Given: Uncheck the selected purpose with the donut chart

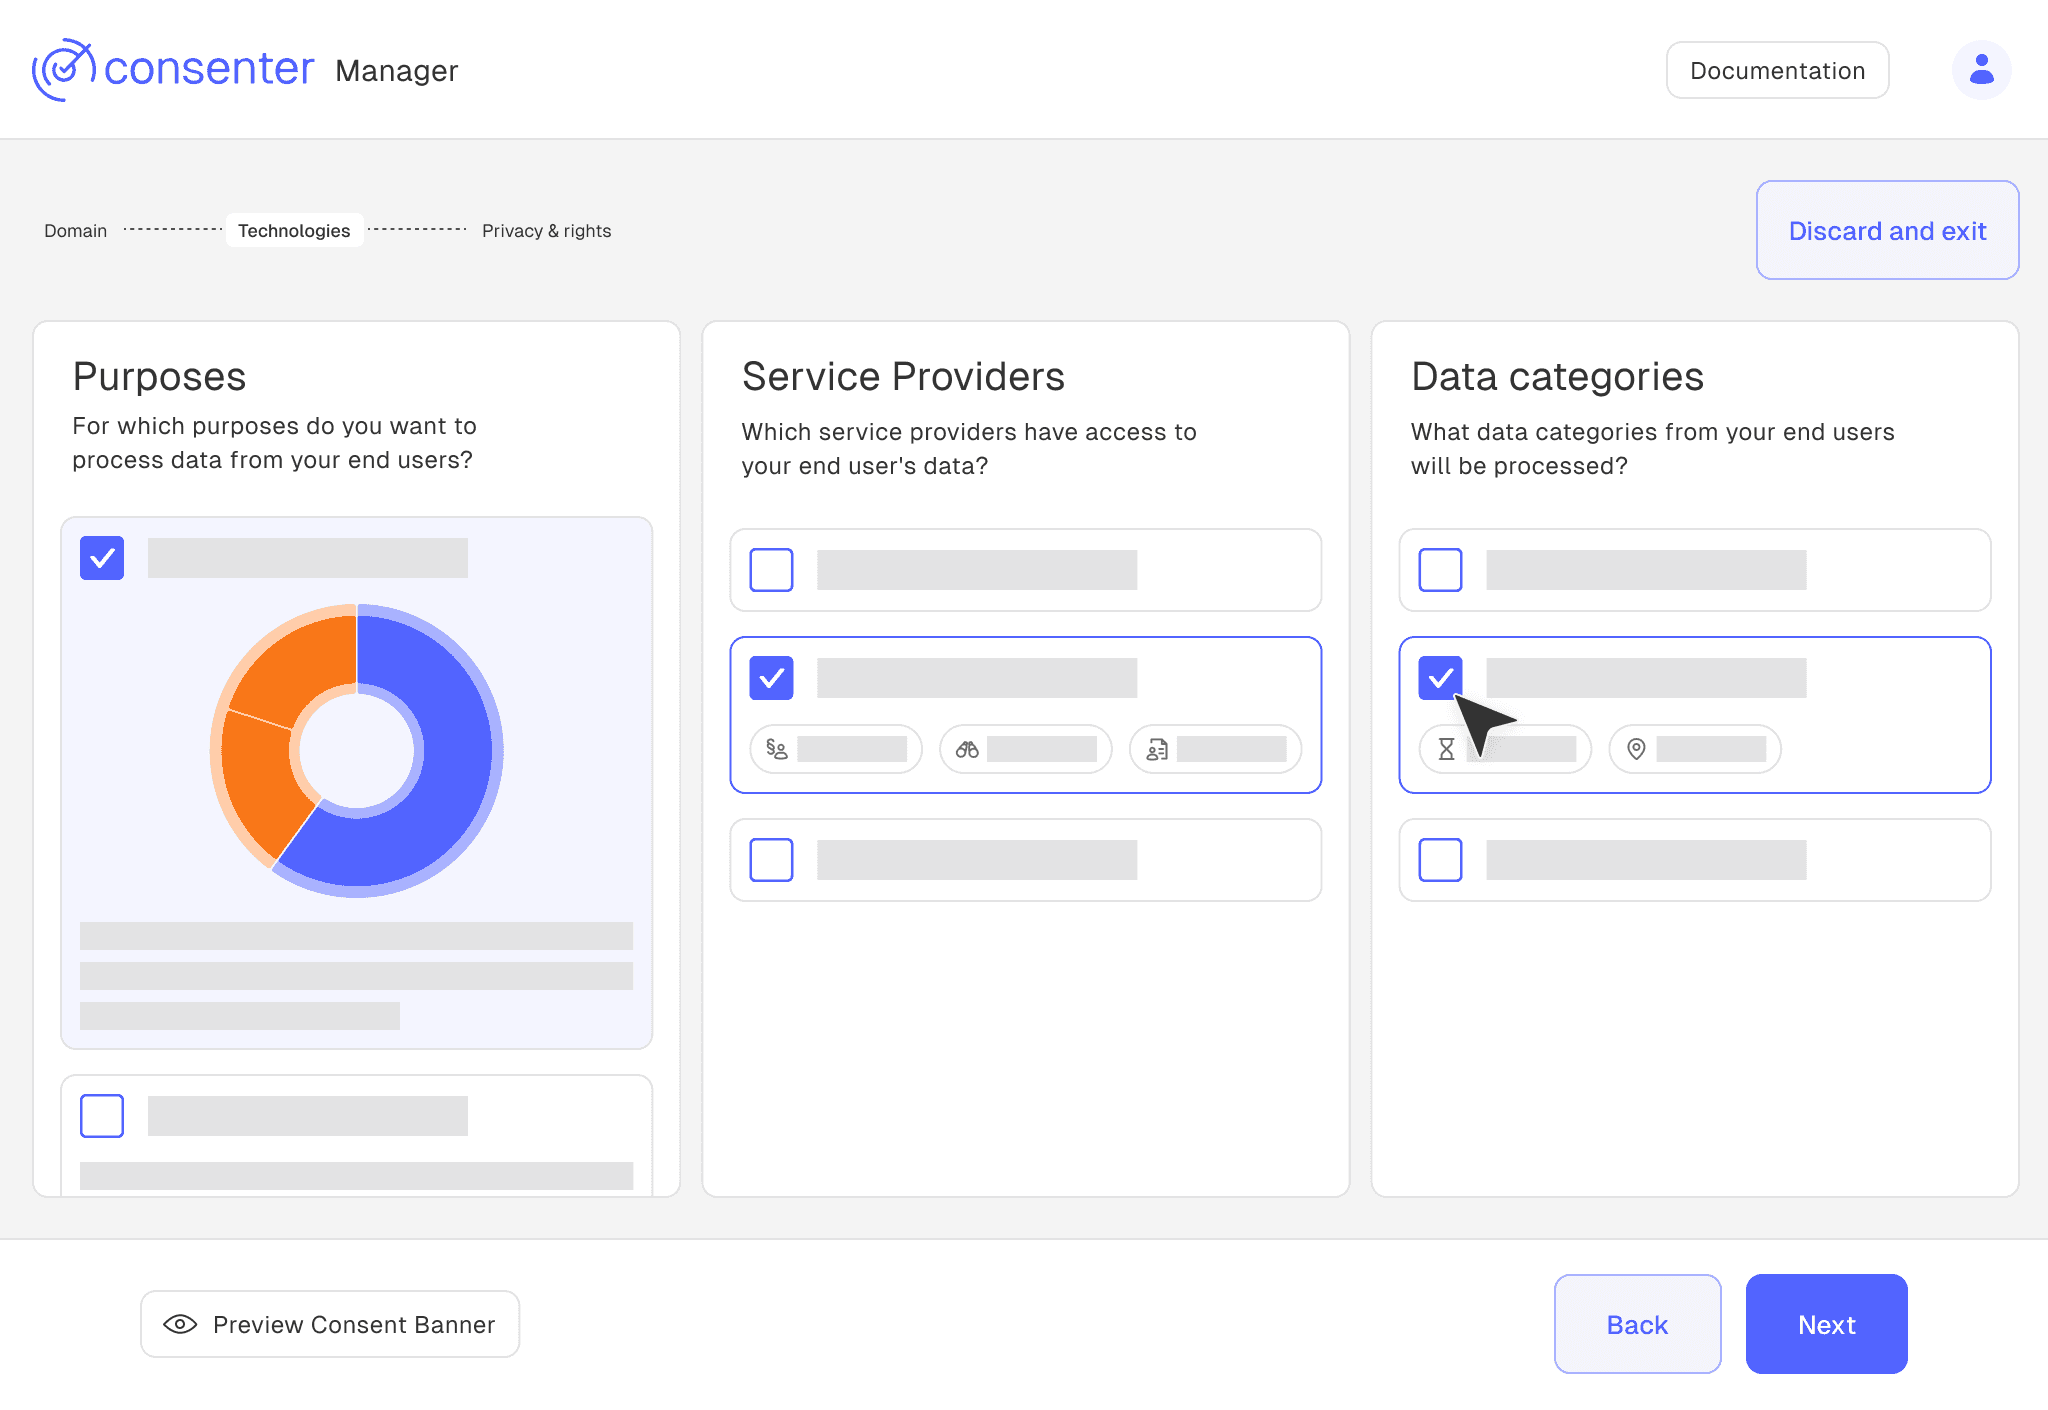Looking at the screenshot, I should tap(101, 558).
